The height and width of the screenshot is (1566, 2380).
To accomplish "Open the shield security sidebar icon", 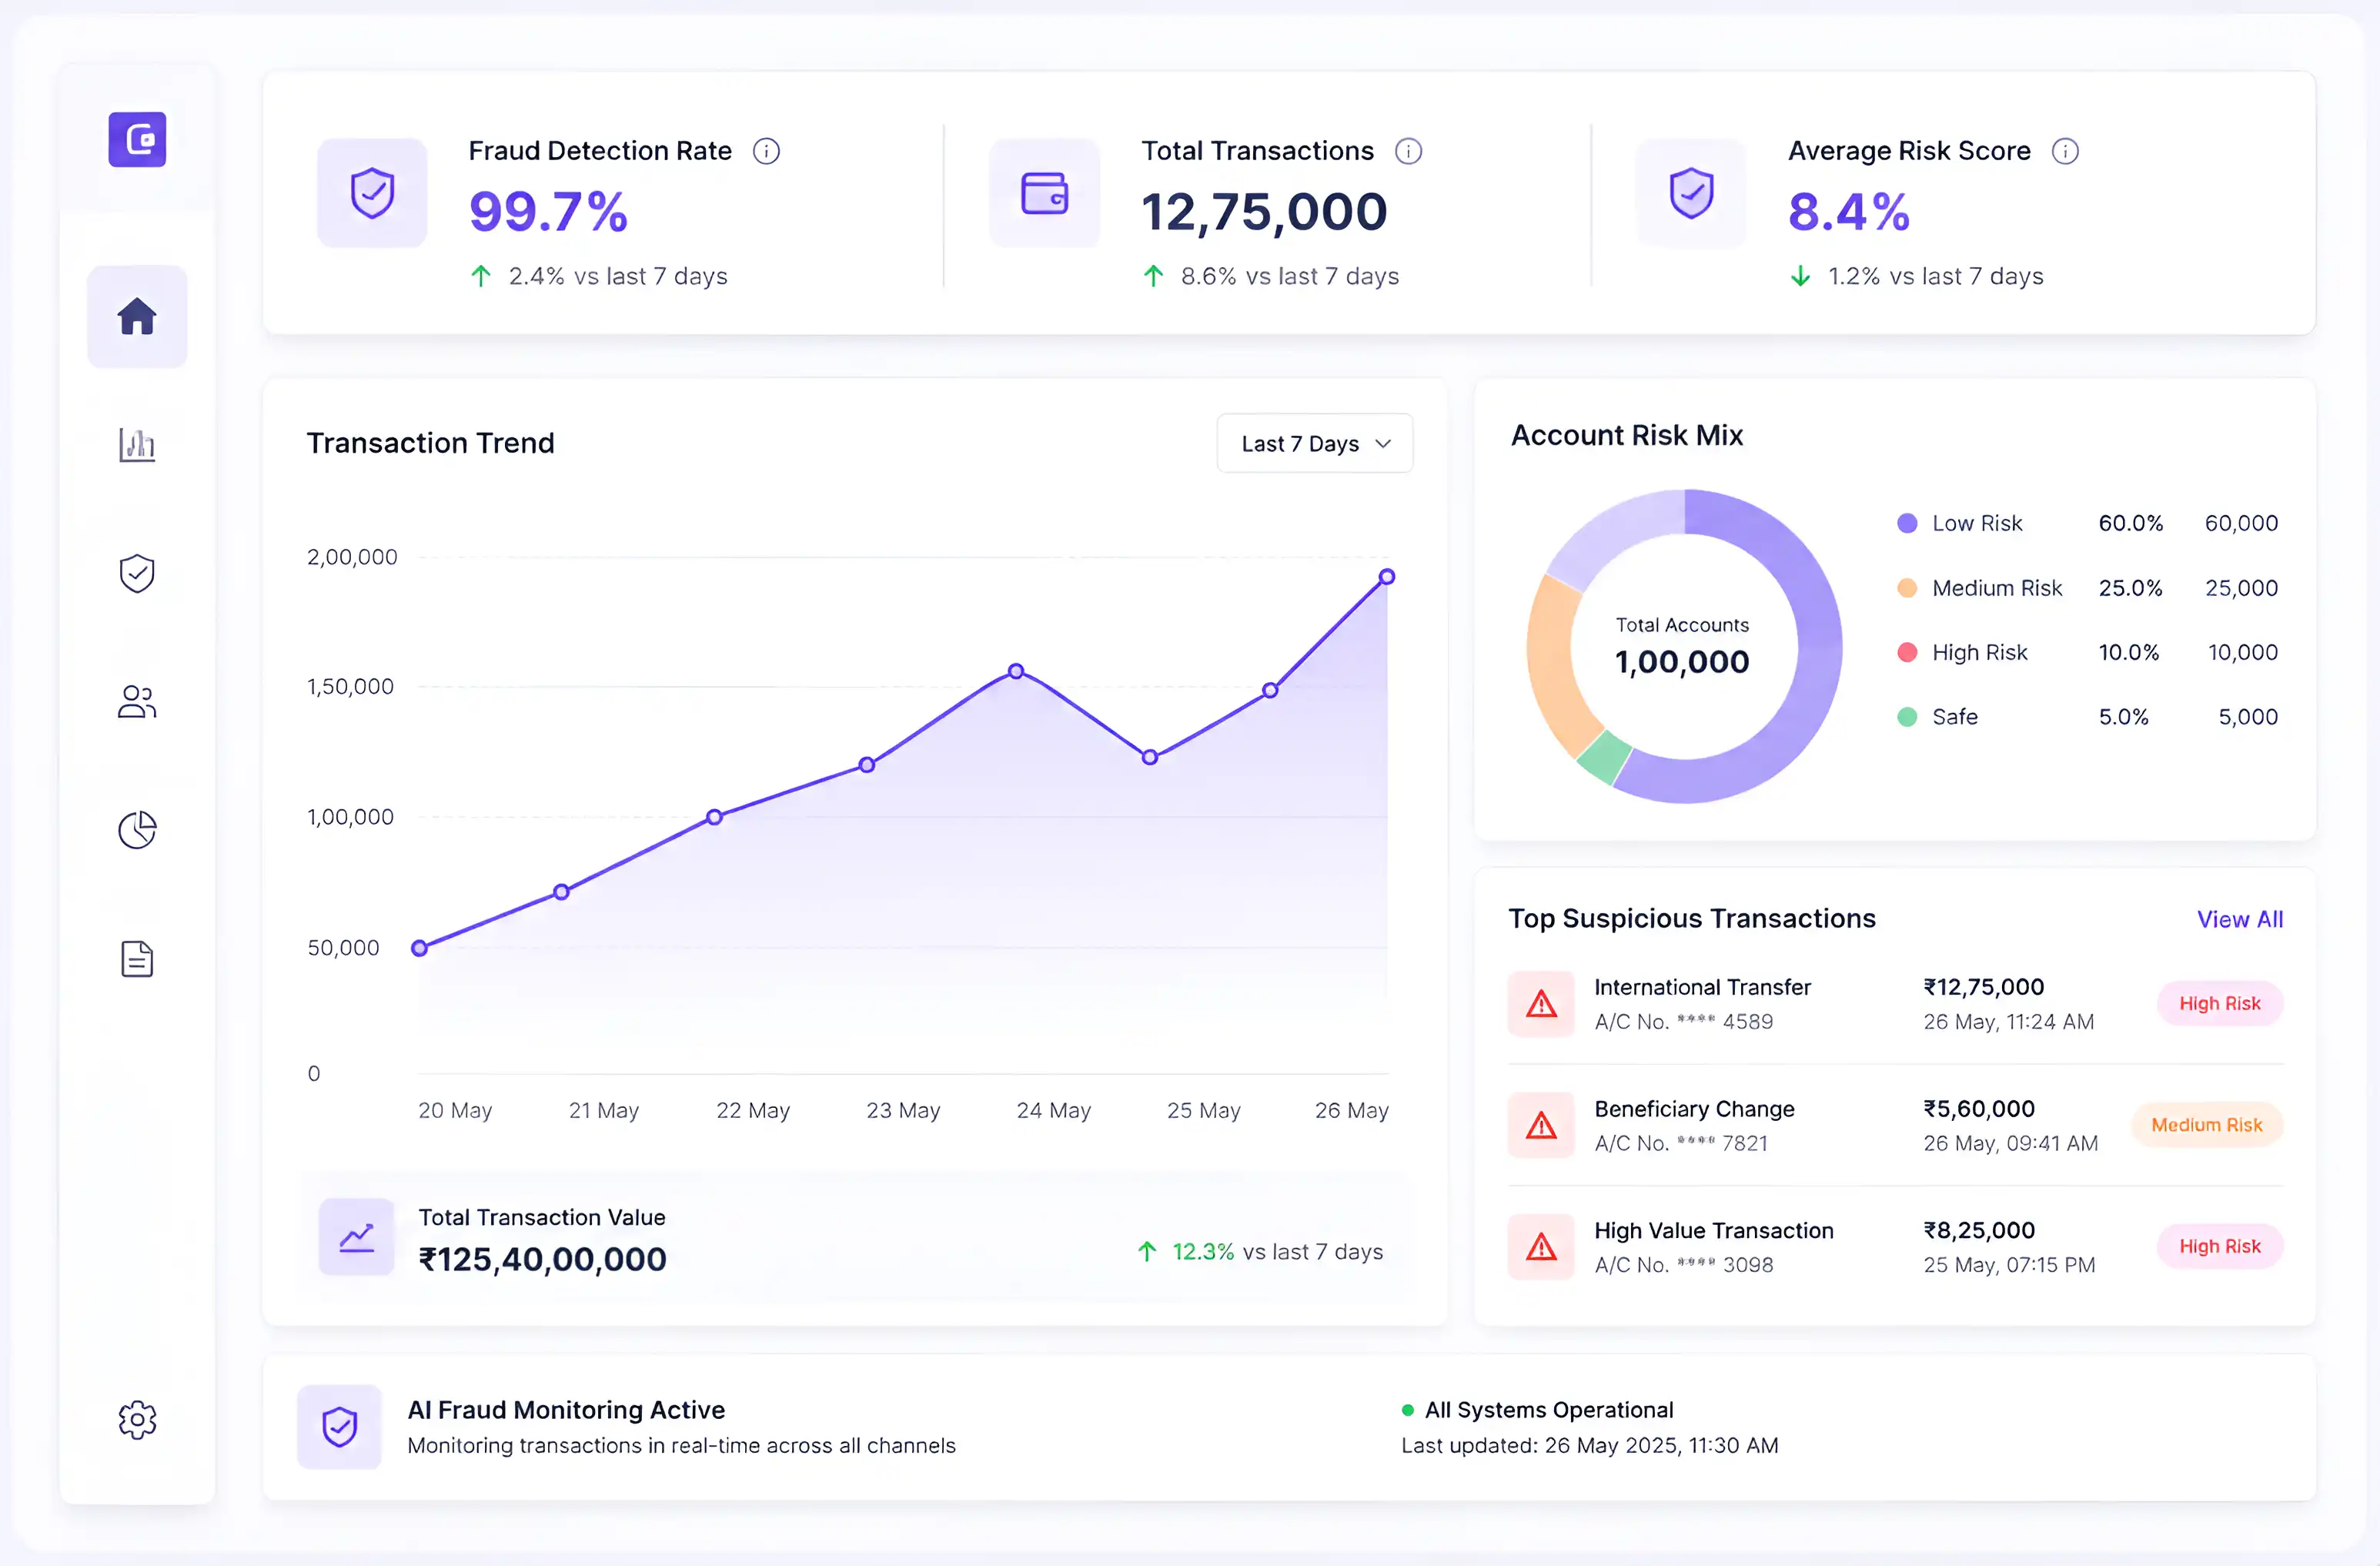I will pos(137,573).
